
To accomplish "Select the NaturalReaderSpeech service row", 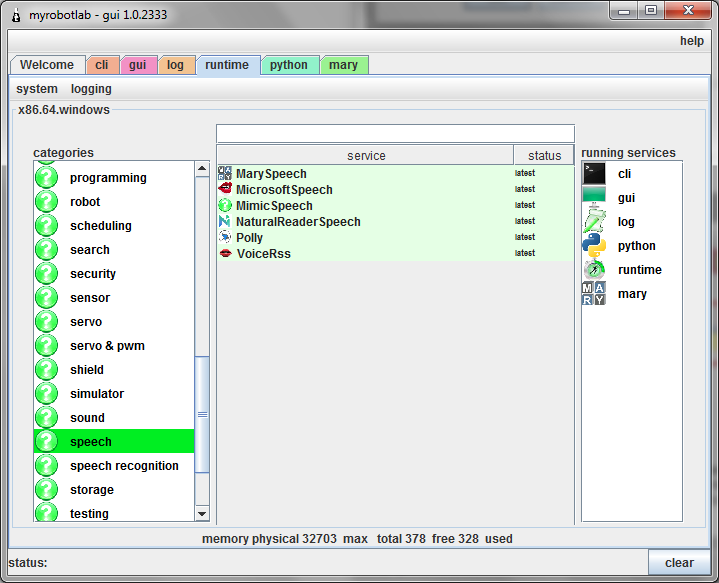I will pos(395,222).
